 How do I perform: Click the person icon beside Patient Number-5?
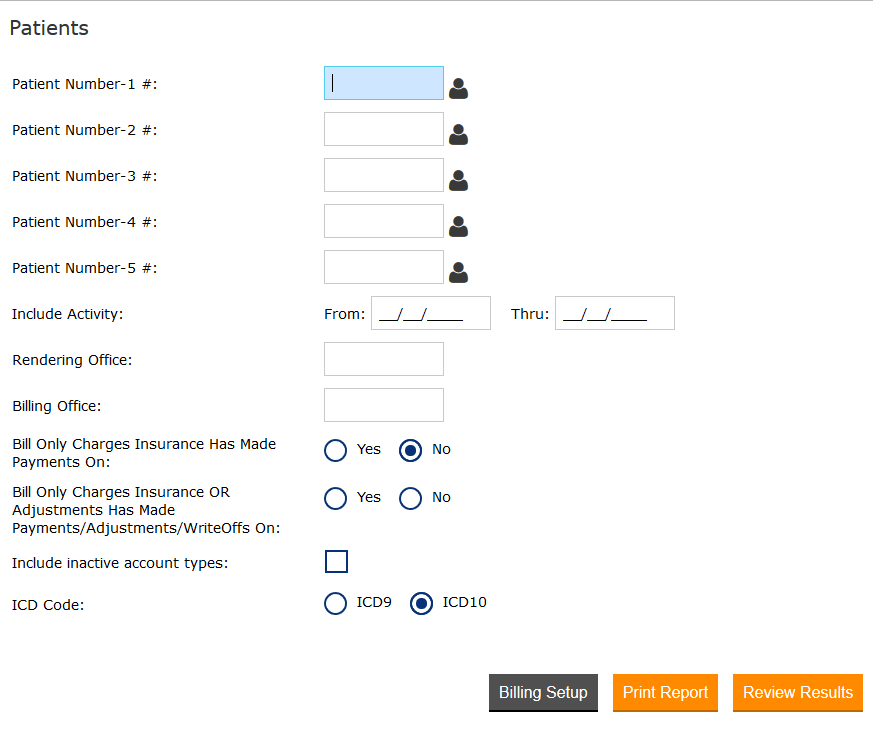click(458, 272)
